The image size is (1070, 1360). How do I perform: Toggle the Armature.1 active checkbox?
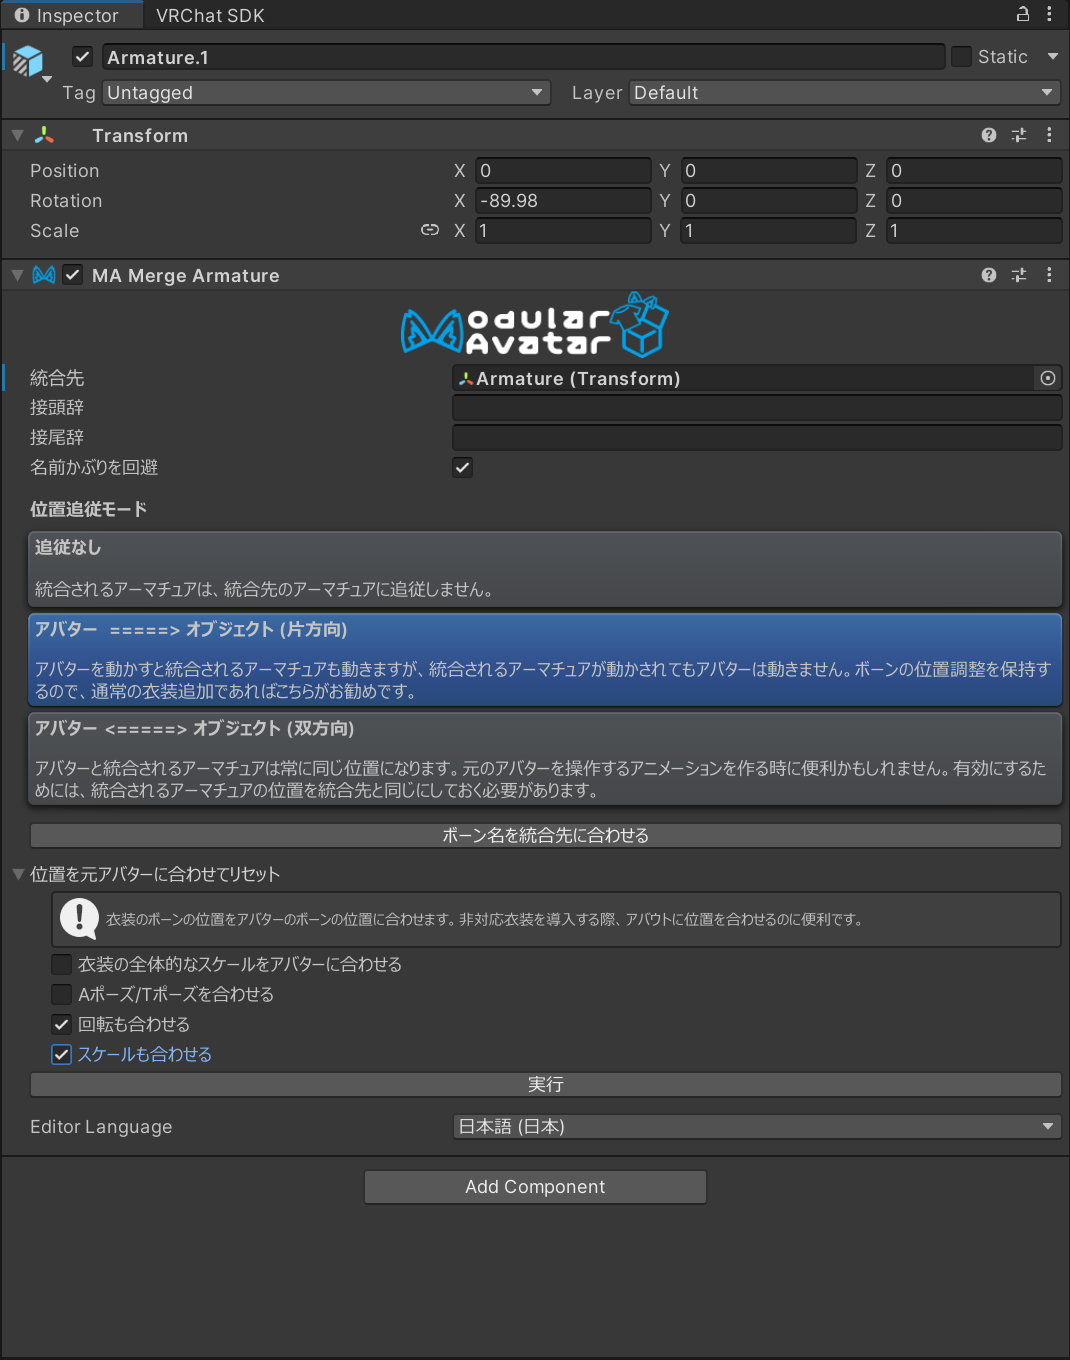click(83, 57)
